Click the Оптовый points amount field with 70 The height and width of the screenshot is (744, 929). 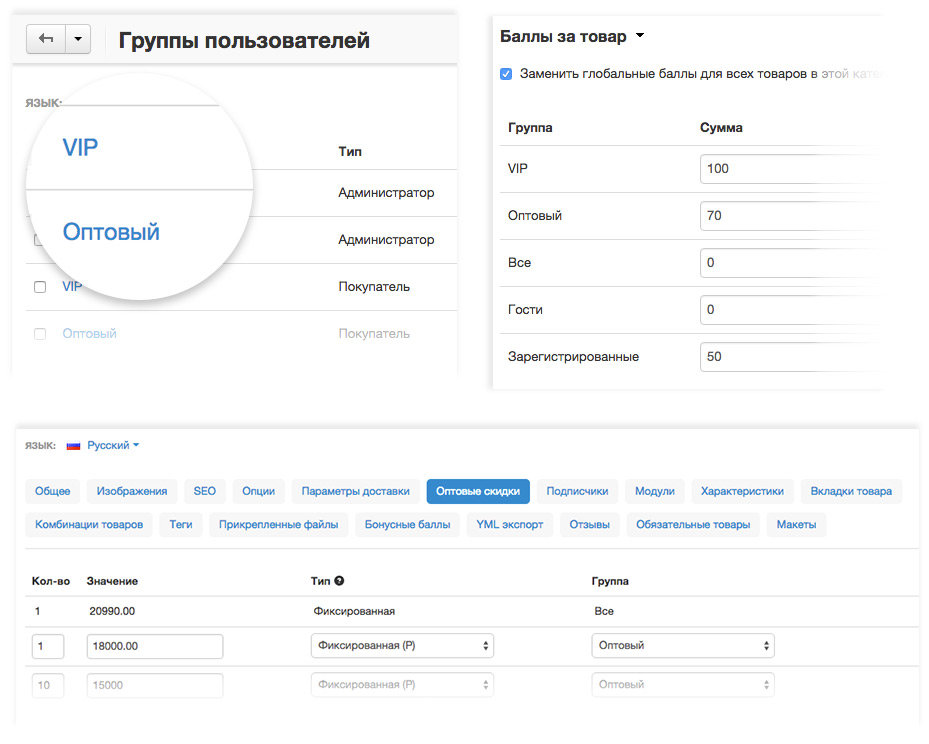(788, 216)
